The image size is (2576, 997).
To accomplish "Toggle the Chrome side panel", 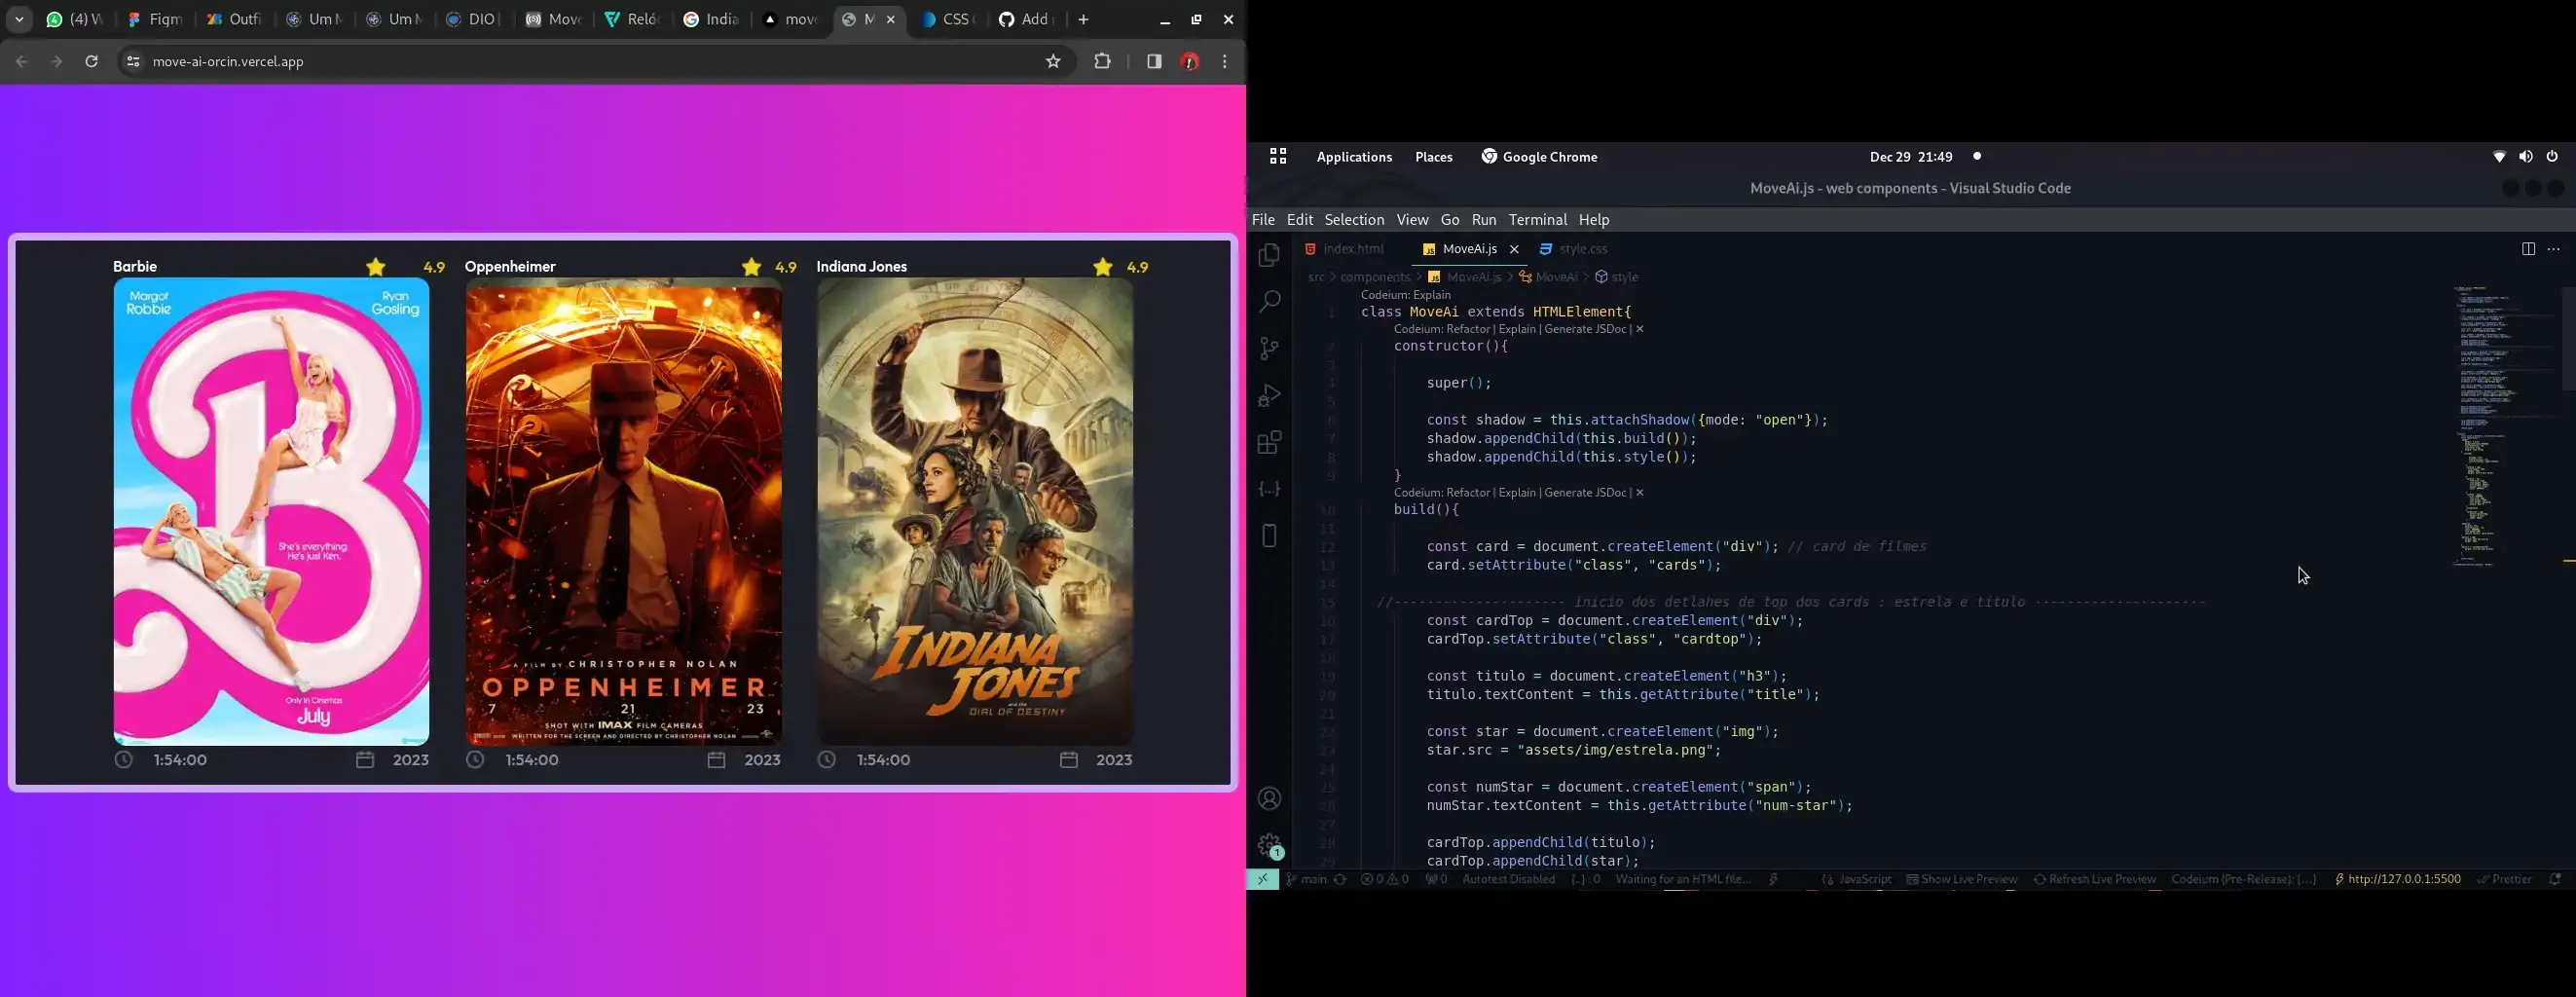I will (x=1154, y=62).
